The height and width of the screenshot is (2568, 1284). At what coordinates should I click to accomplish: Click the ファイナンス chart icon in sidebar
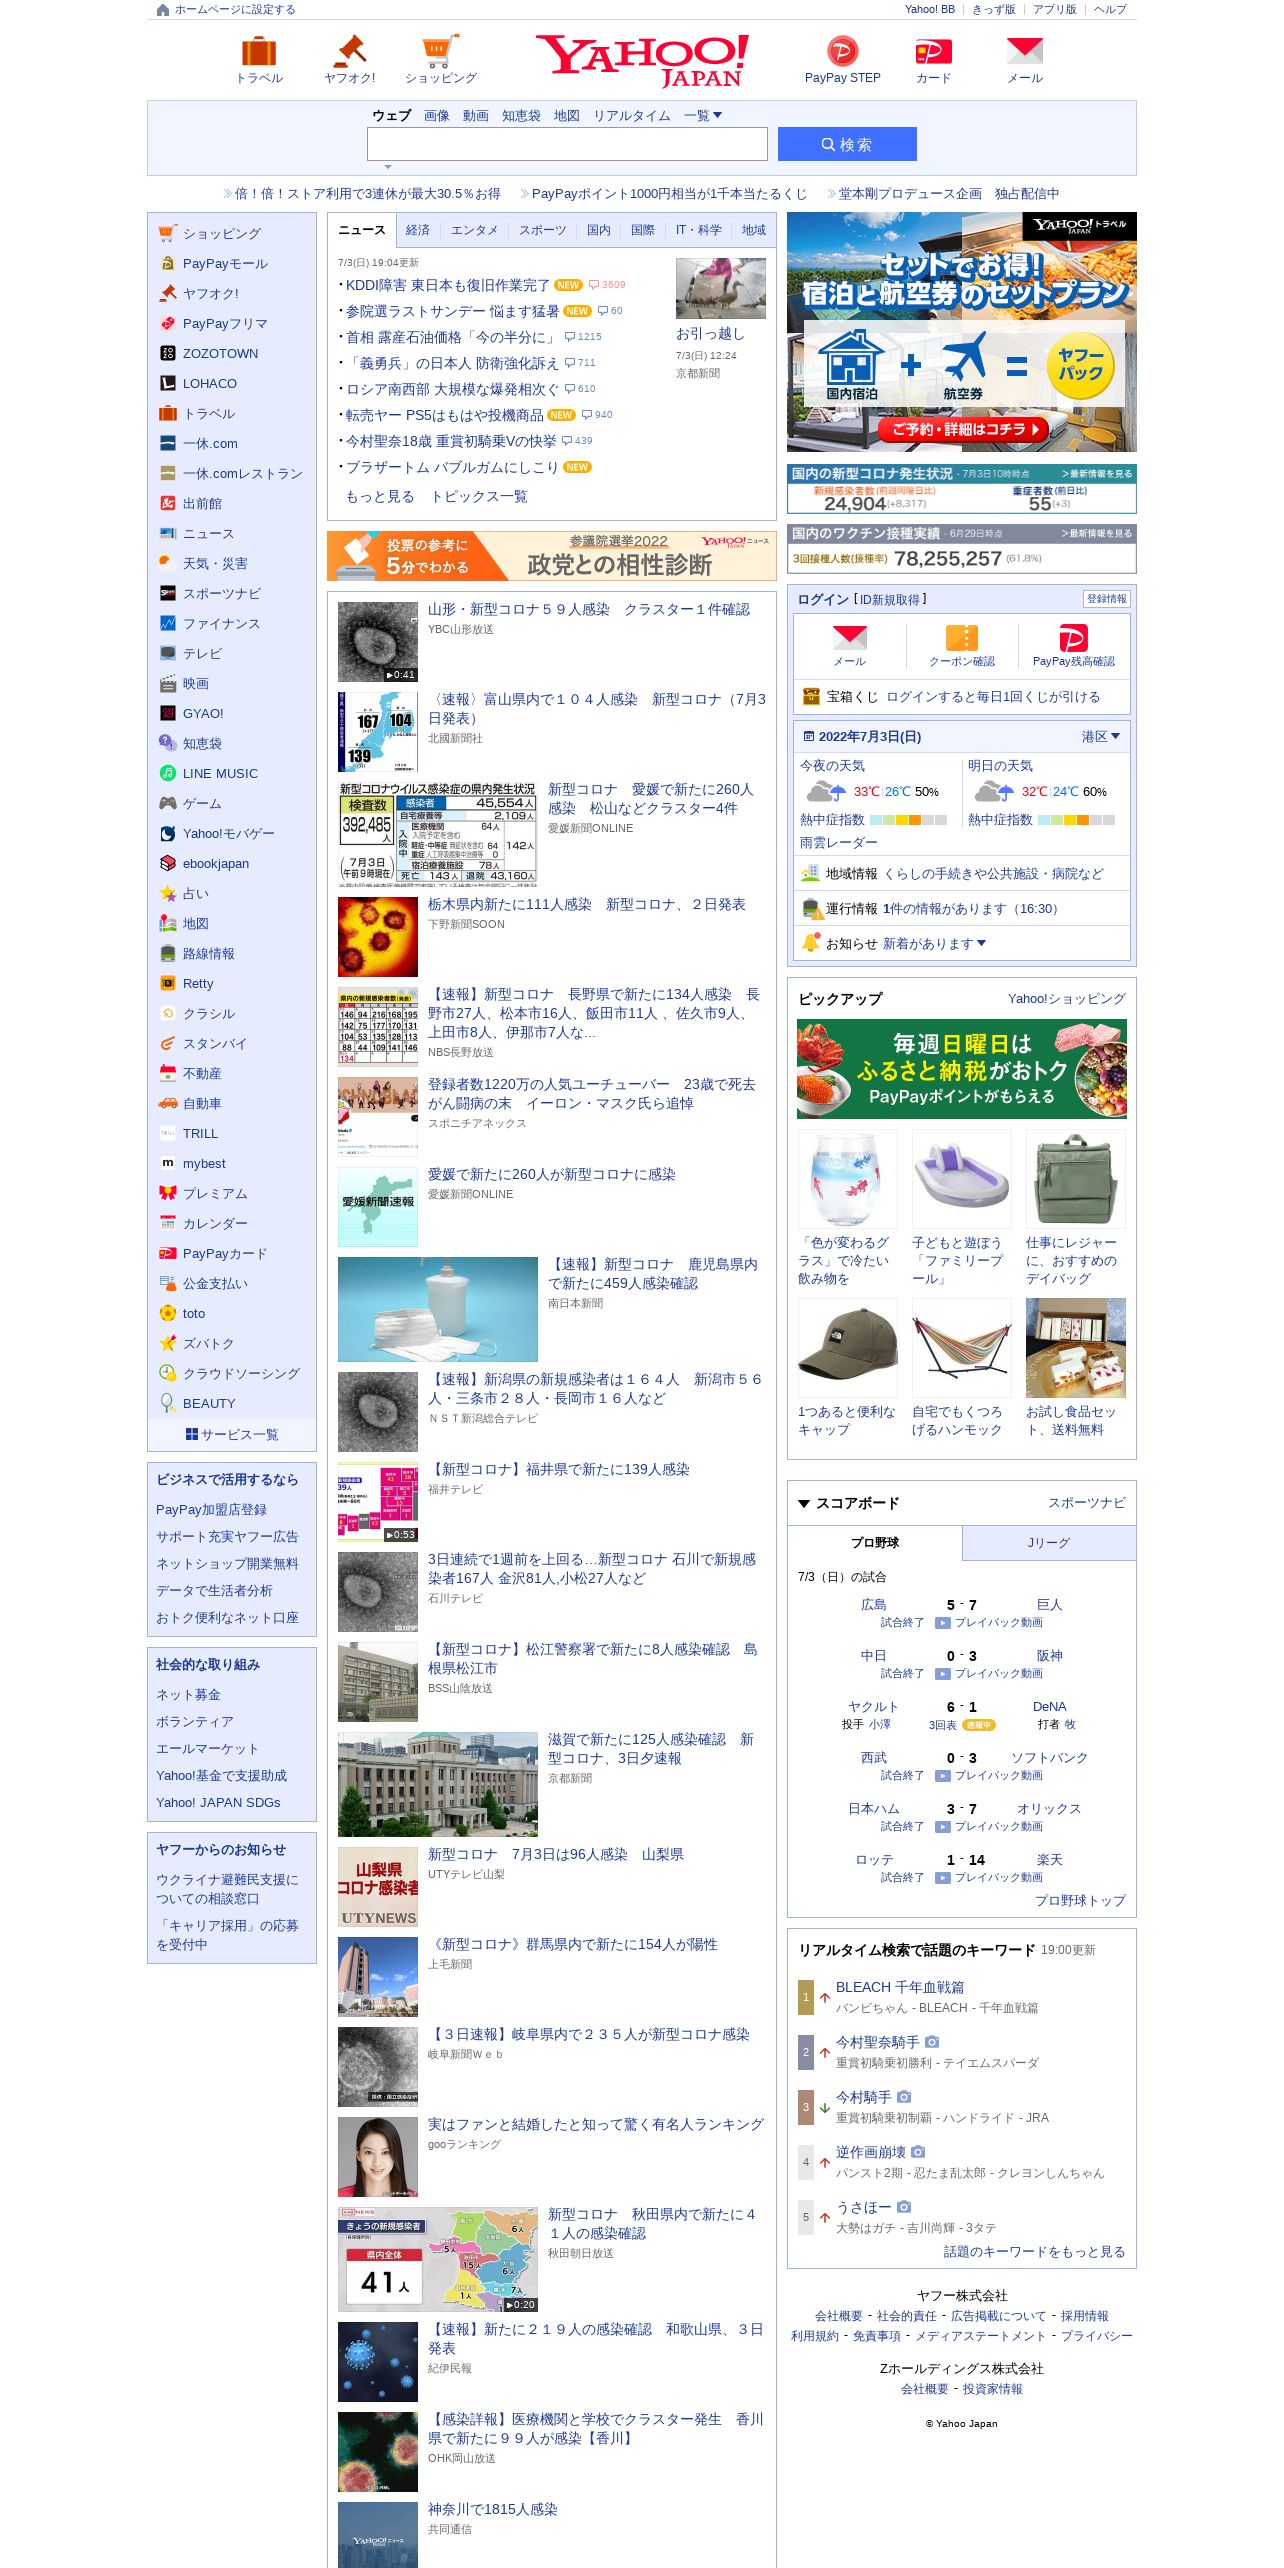point(168,623)
